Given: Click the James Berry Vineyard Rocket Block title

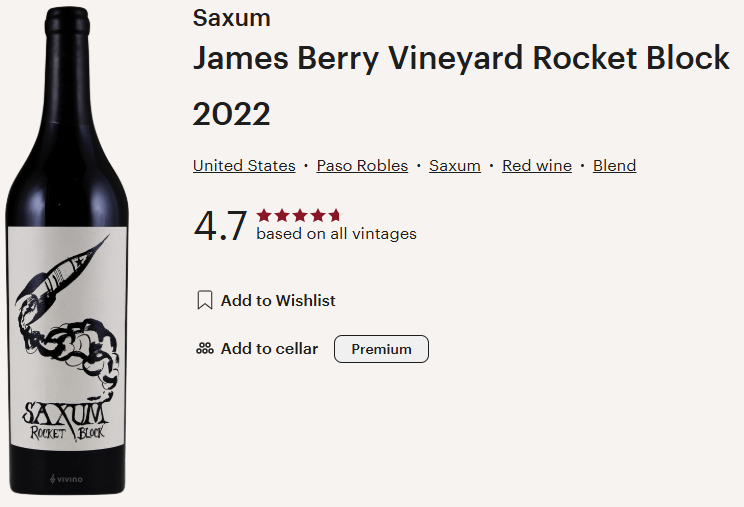Looking at the screenshot, I should 461,58.
